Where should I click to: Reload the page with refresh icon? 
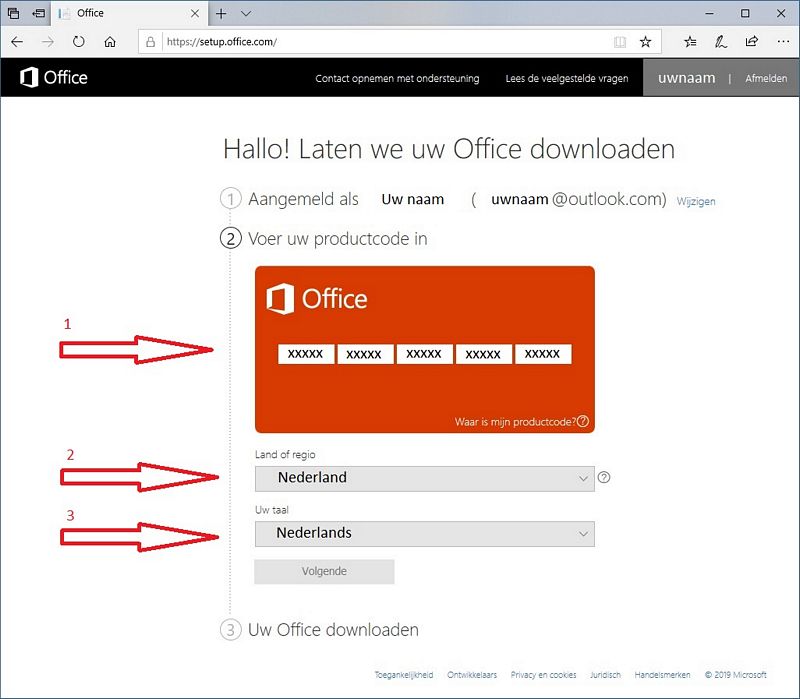(79, 42)
